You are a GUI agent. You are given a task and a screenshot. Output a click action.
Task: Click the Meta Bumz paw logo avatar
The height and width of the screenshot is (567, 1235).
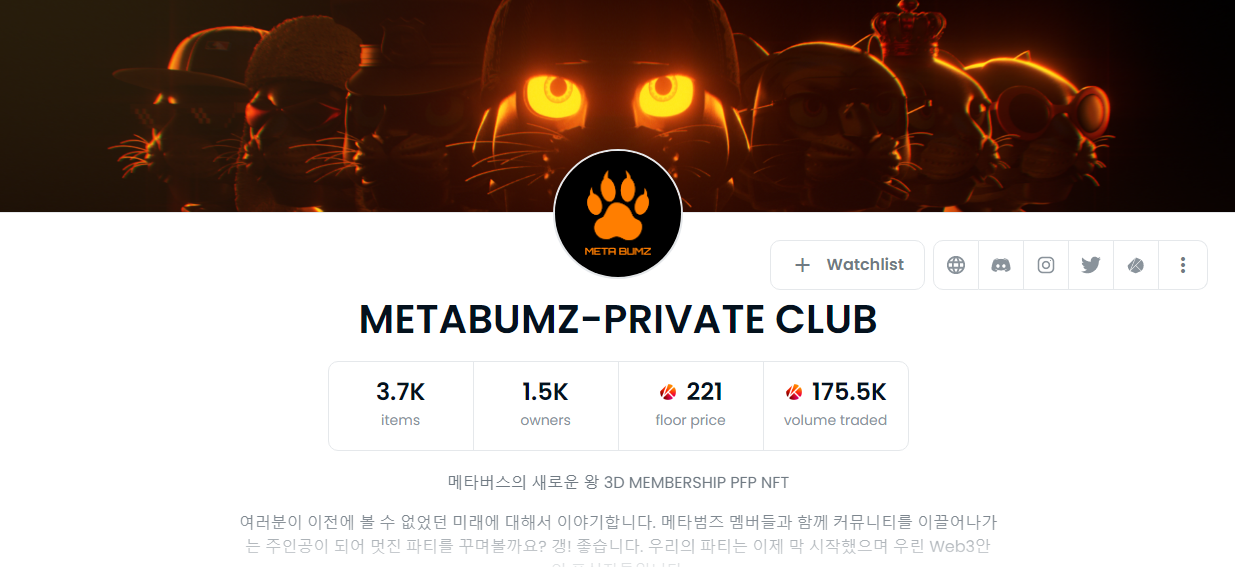[618, 214]
